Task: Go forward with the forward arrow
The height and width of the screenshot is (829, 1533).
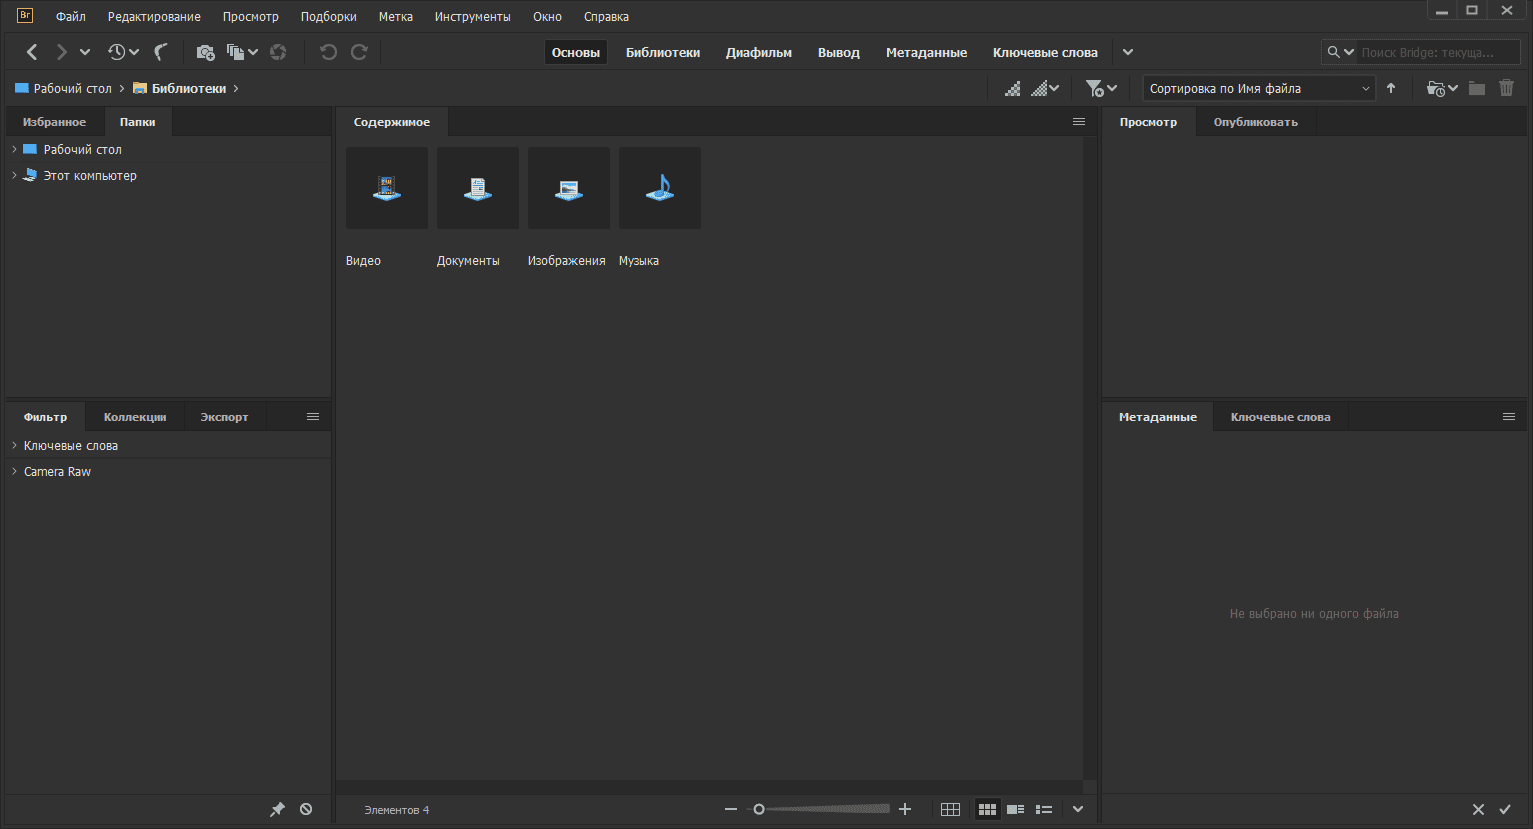Action: click(x=61, y=52)
